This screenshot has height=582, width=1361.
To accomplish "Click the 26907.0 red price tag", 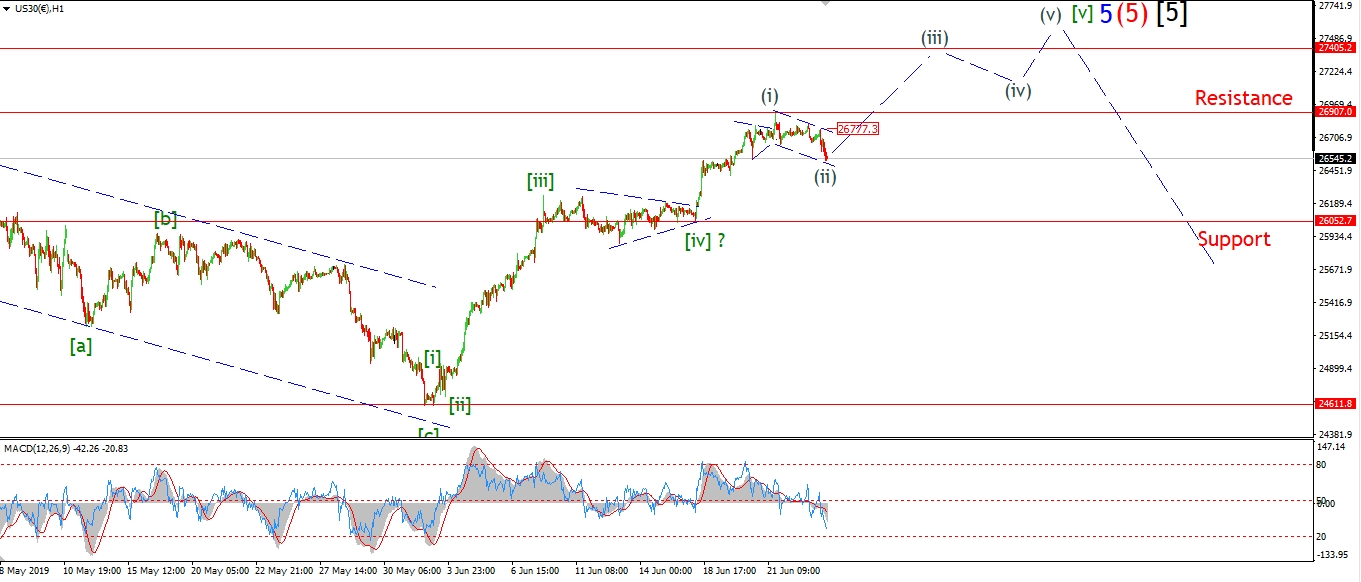I will 1336,113.
